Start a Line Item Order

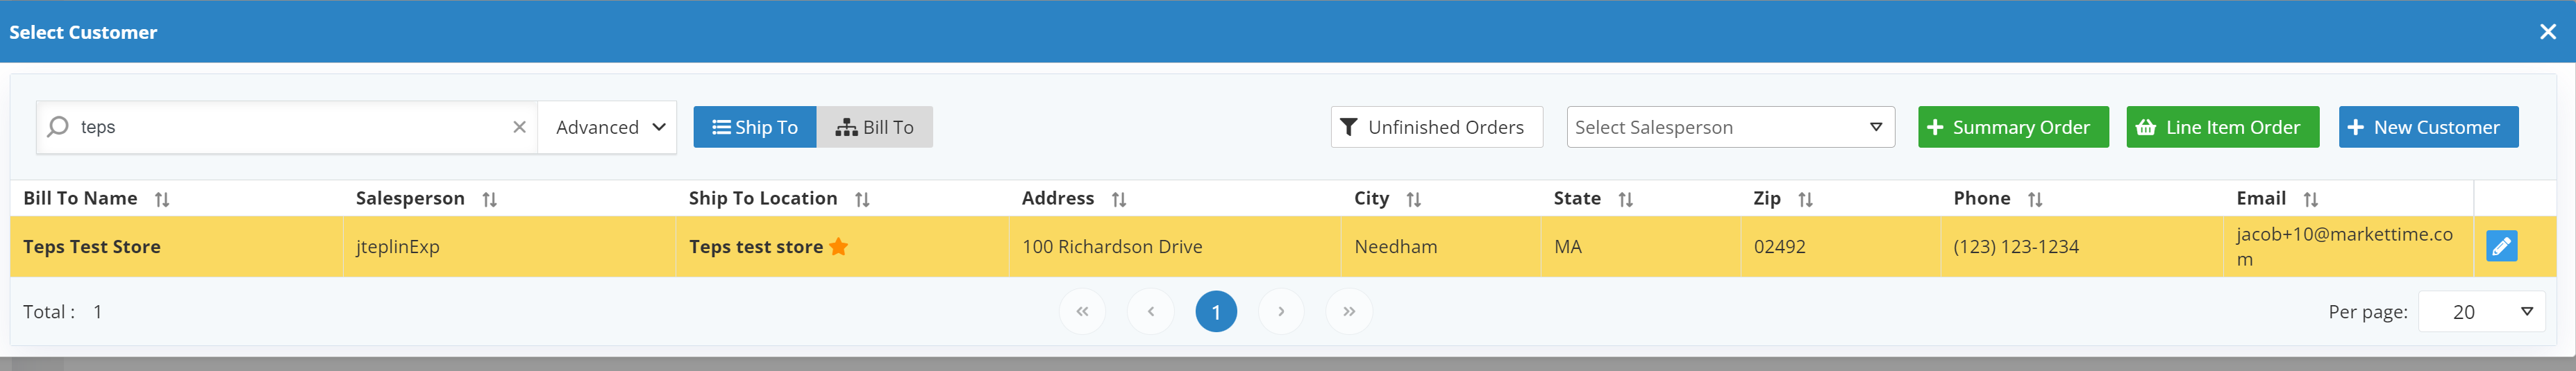pyautogui.click(x=2222, y=127)
